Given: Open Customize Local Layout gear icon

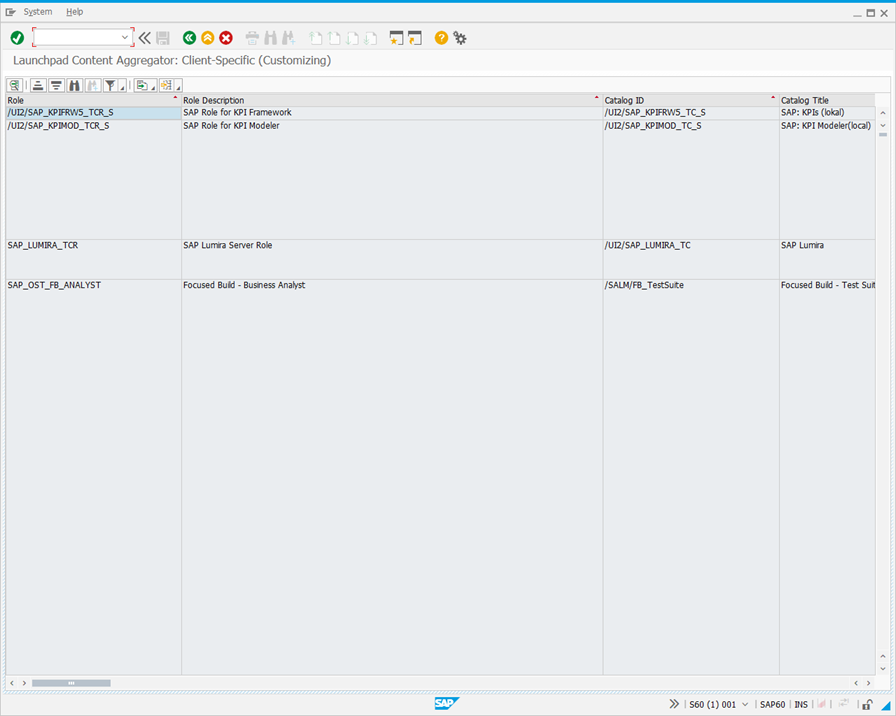Looking at the screenshot, I should click(x=459, y=38).
